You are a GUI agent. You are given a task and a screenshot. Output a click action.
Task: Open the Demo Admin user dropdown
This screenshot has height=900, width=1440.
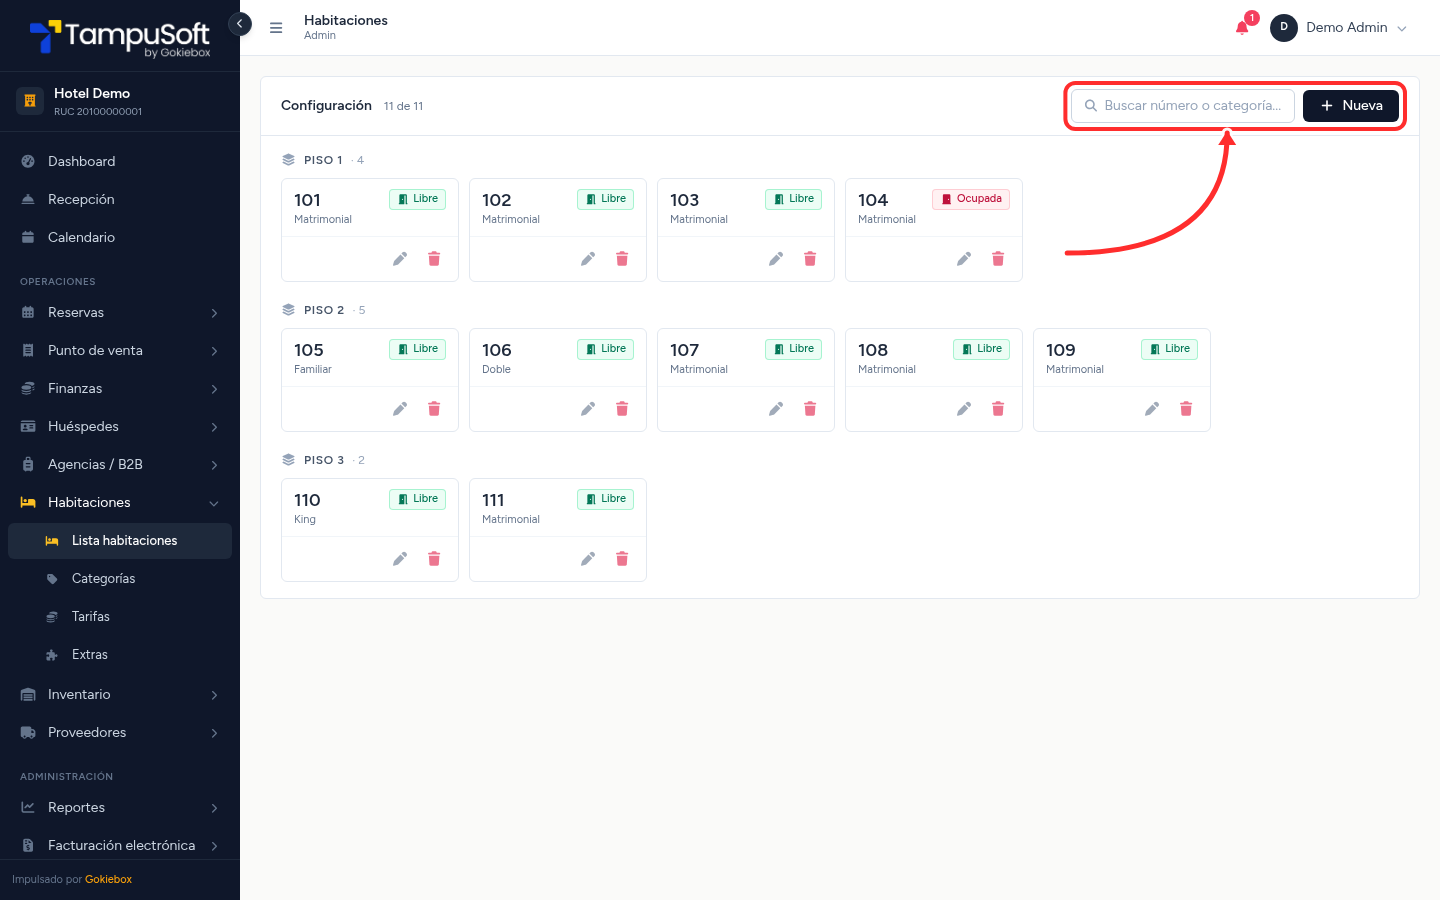(1339, 28)
